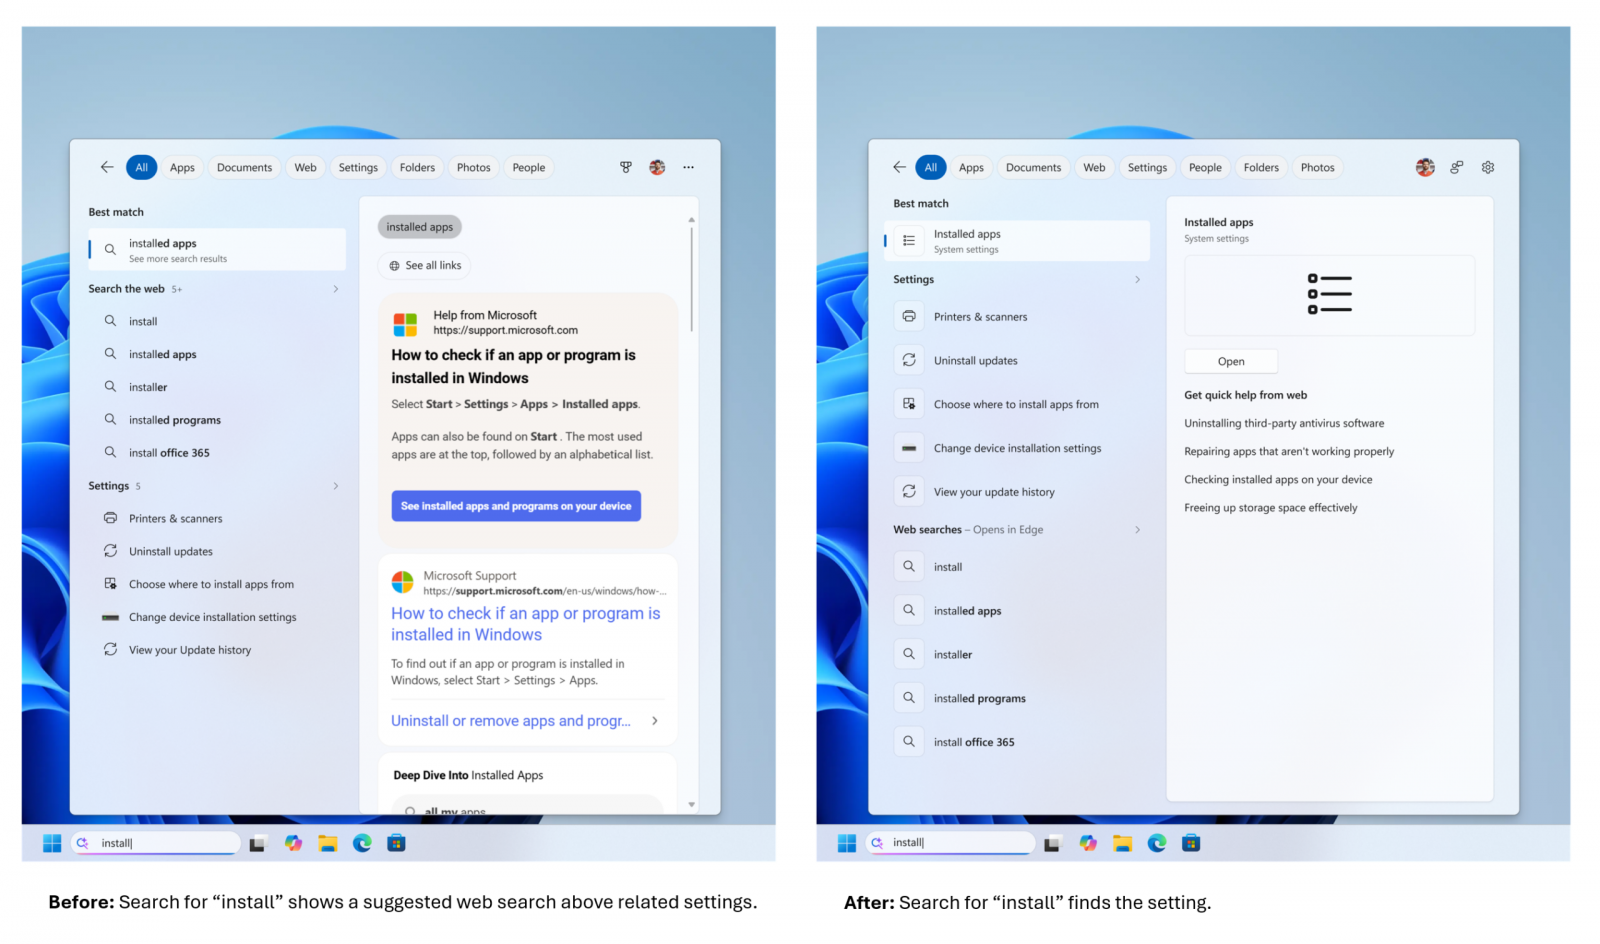
Task: Expand the Web searches section in After panel
Action: 1137,530
